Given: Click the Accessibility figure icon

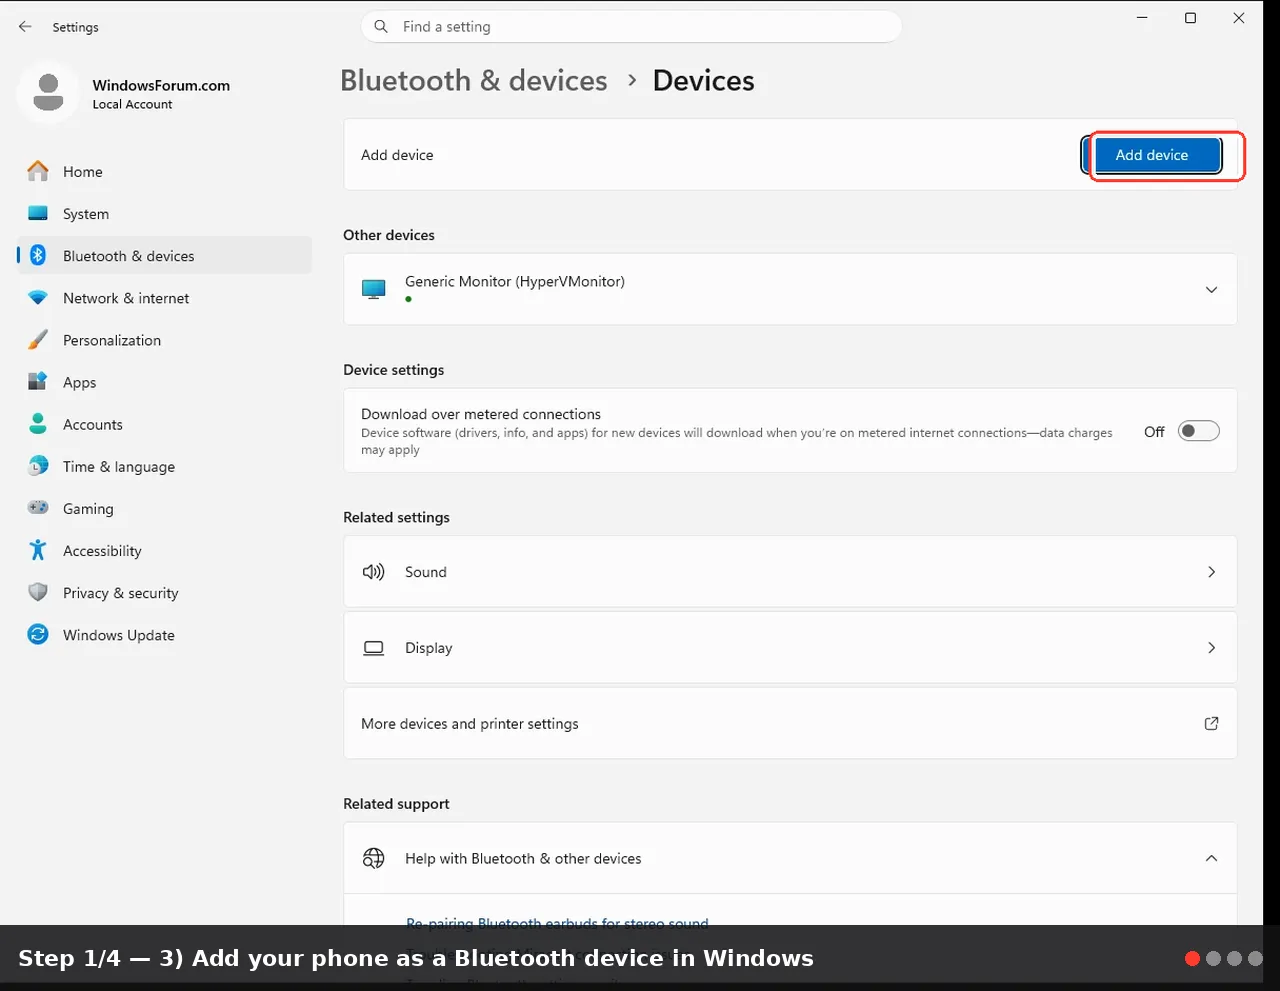Looking at the screenshot, I should click(x=38, y=550).
